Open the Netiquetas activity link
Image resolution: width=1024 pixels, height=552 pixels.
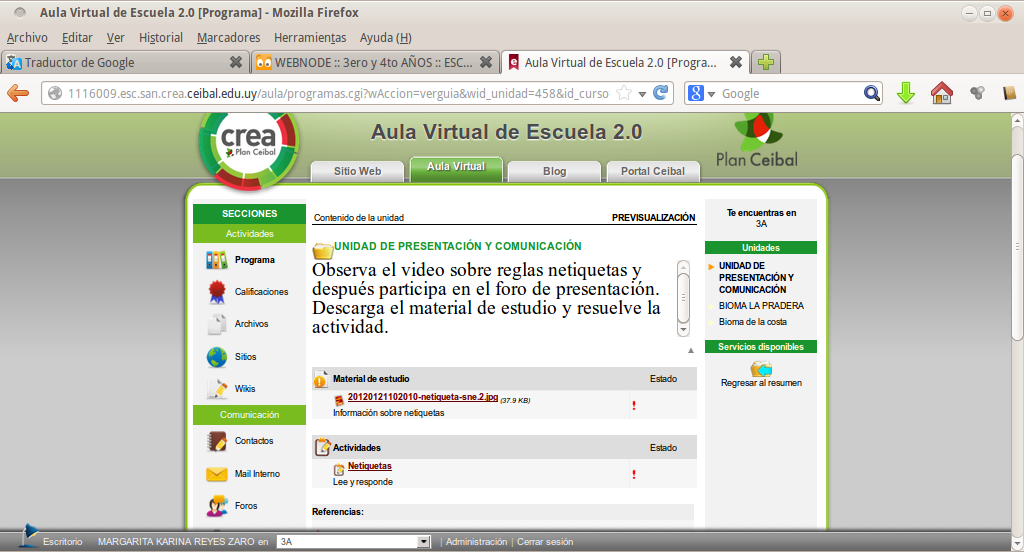[369, 467]
